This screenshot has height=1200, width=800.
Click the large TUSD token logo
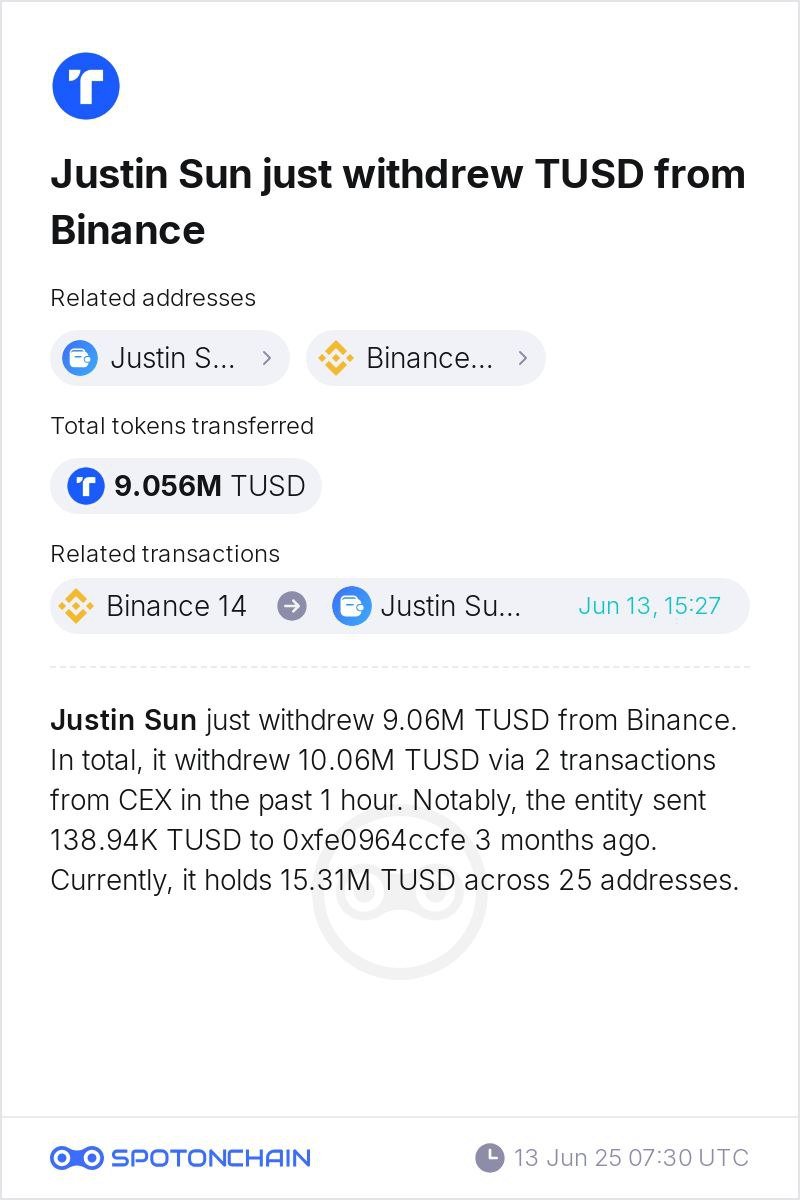(x=86, y=86)
